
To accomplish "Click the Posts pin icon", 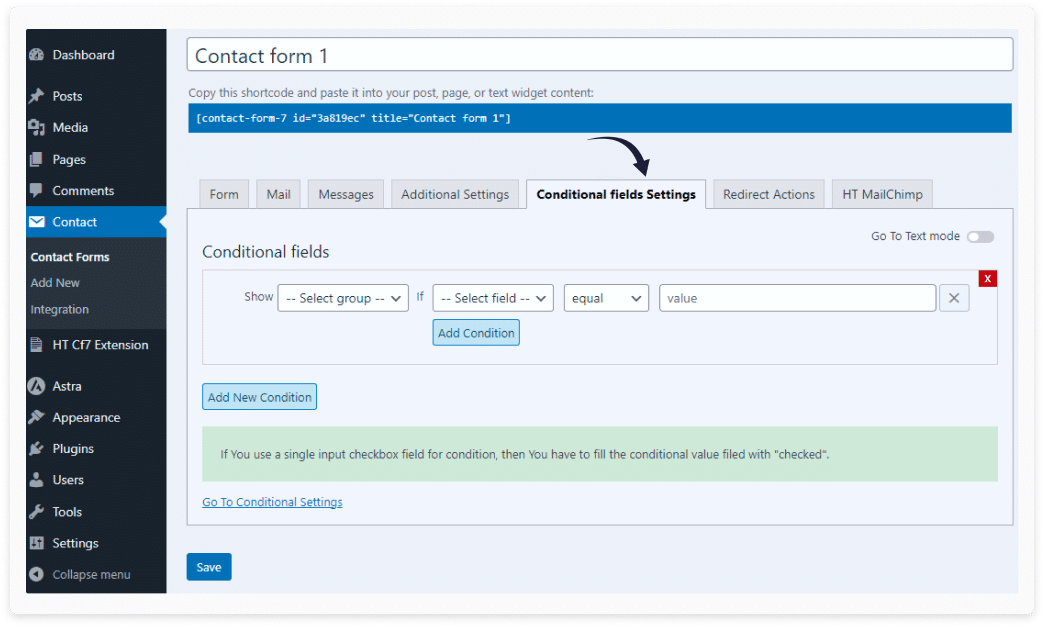I will [37, 96].
